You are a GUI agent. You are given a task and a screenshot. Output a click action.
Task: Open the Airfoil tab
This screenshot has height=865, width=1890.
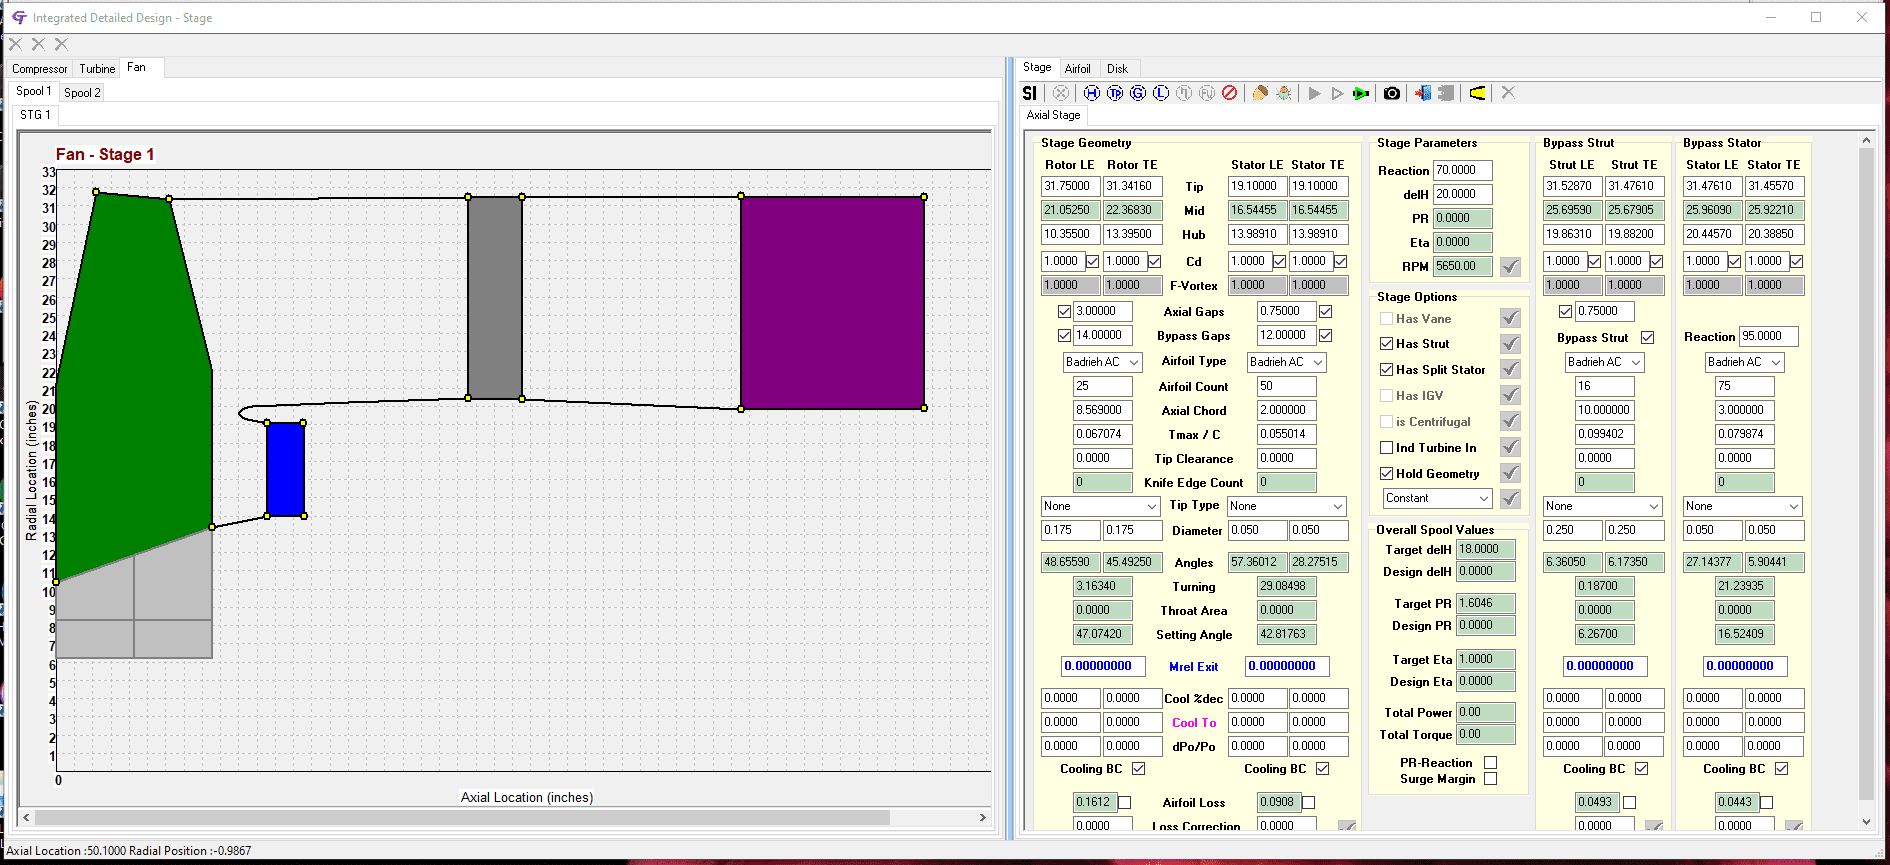tap(1077, 69)
